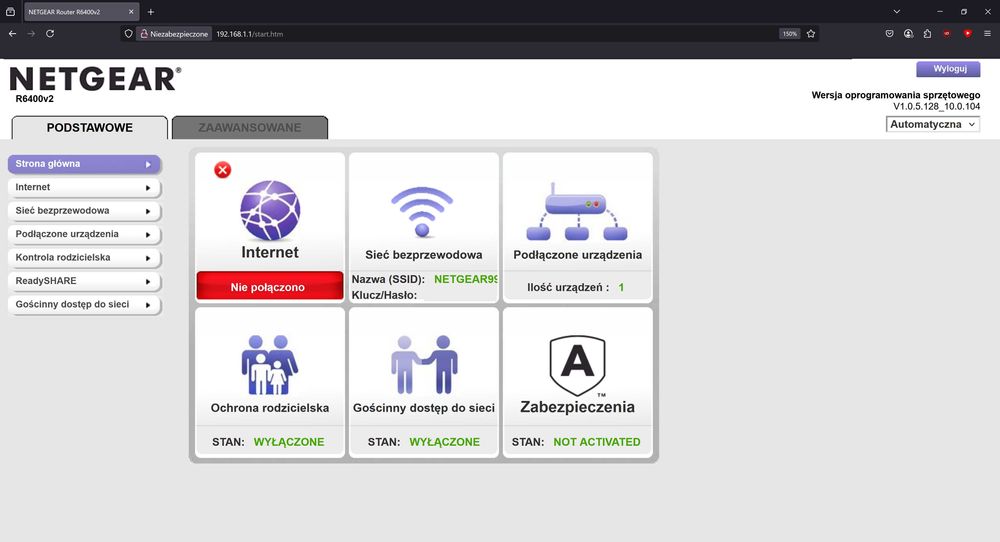Open the Firefox account icon

[x=908, y=34]
